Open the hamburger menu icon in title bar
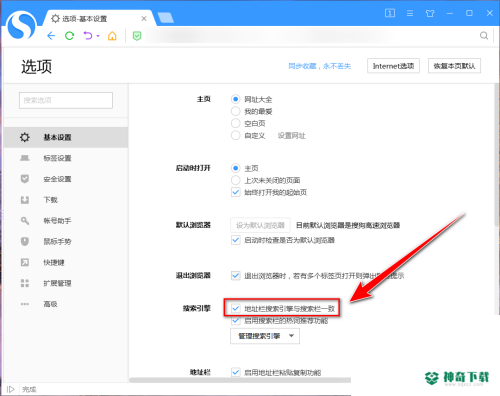The image size is (500, 396). coord(410,13)
